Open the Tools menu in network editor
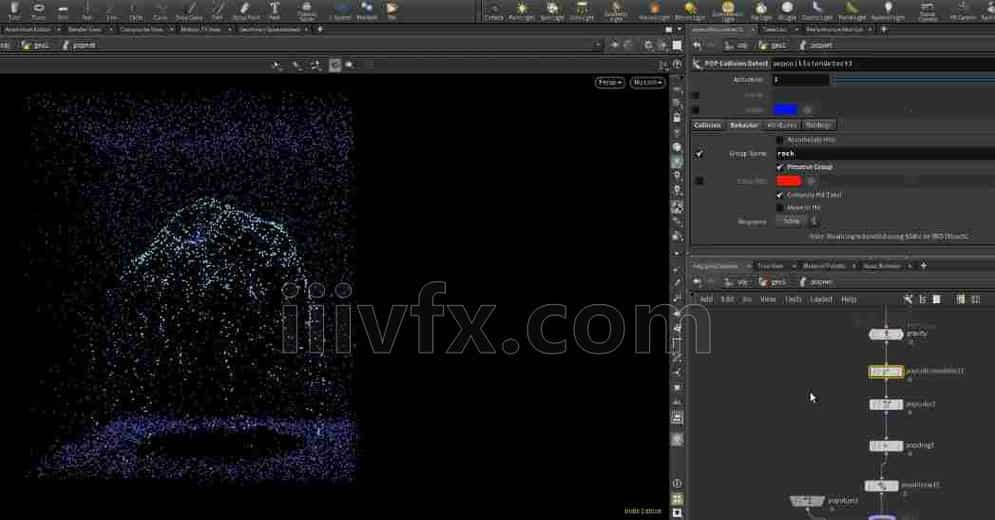 click(x=794, y=299)
